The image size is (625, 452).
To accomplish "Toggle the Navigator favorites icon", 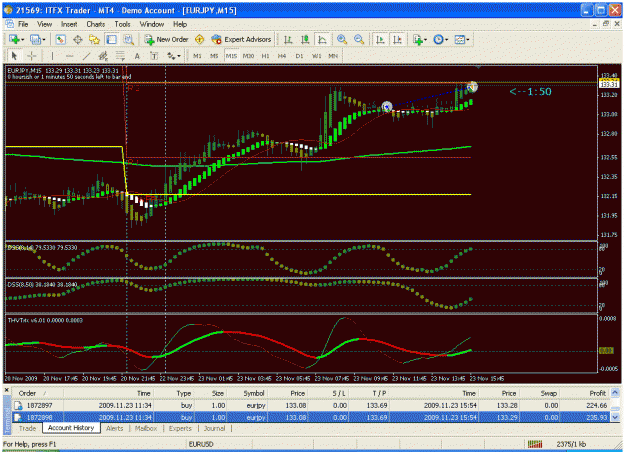I will tap(94, 39).
